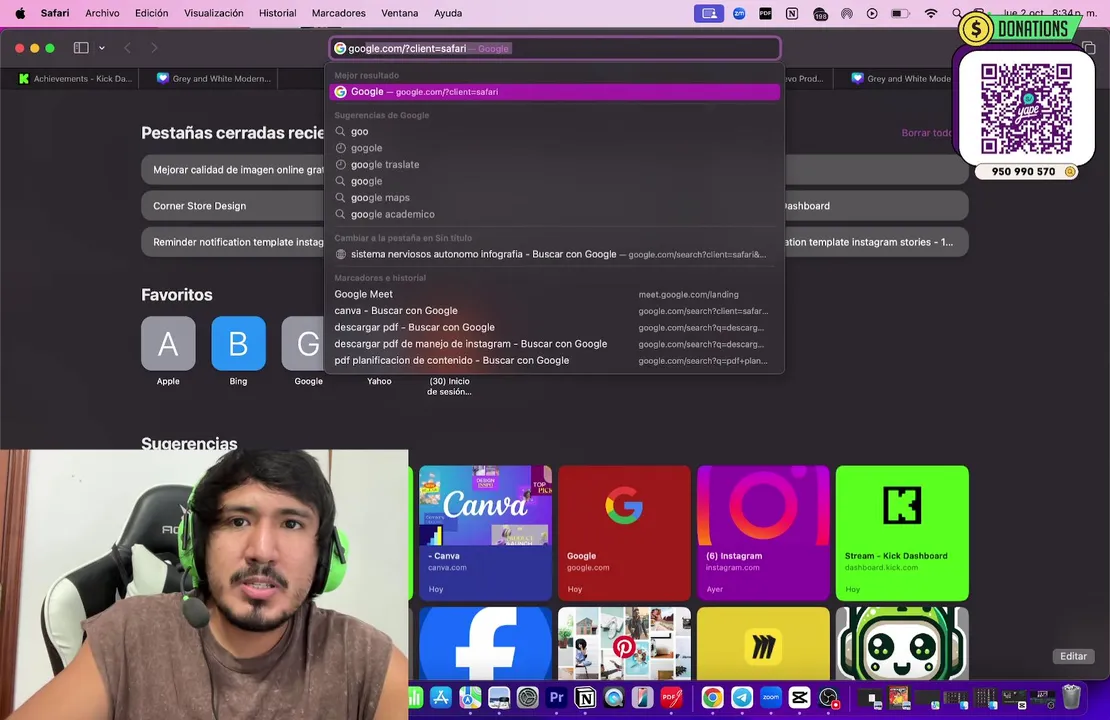This screenshot has height=720, width=1110.
Task: Open the Google Meet history entry
Action: (x=555, y=295)
